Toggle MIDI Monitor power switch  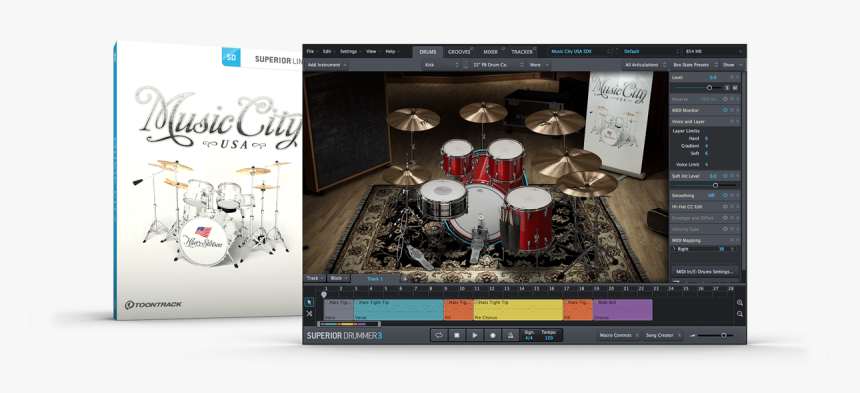[x=725, y=110]
